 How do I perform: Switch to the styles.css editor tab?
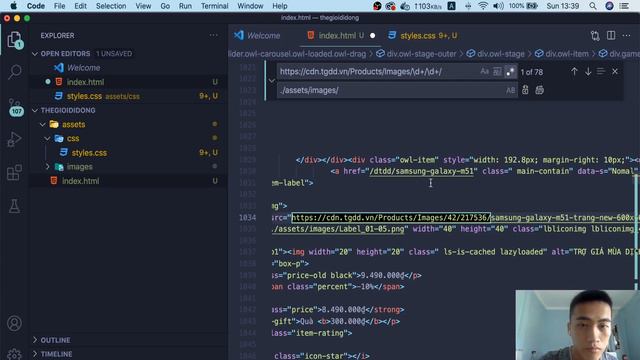[423, 36]
